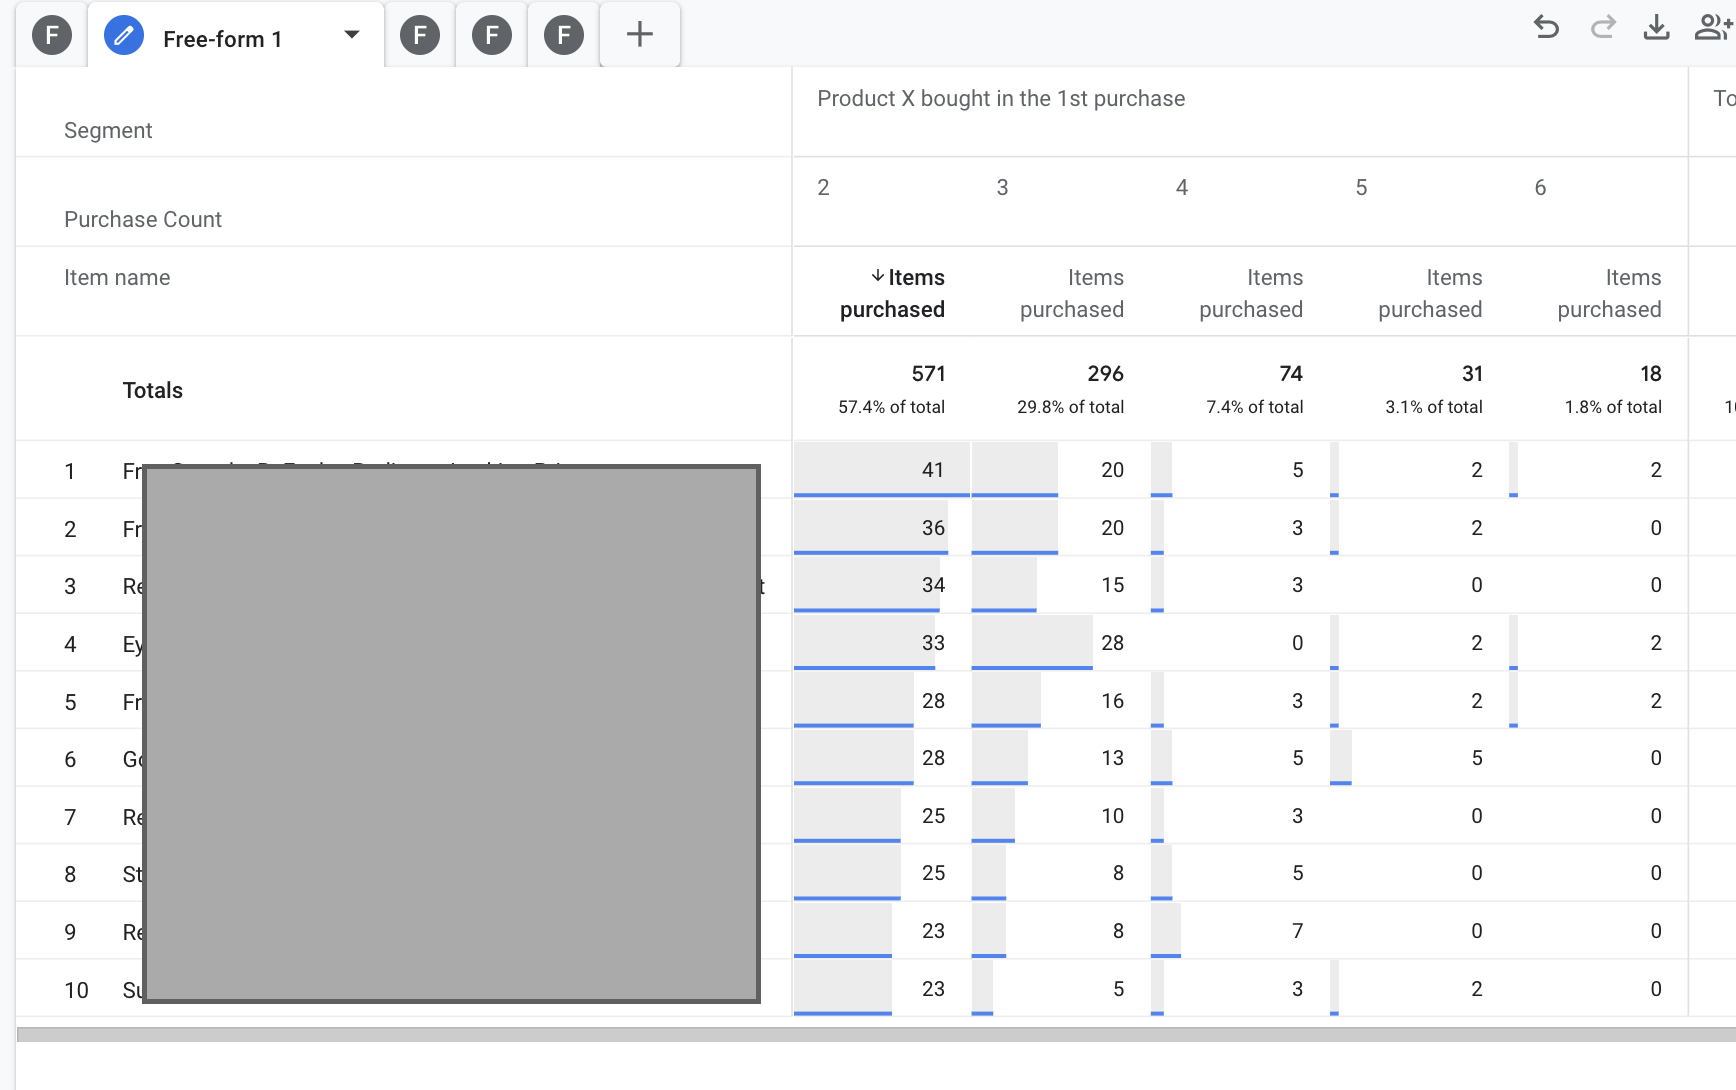
Task: Sort by Items purchased under column 6
Action: coord(1608,293)
